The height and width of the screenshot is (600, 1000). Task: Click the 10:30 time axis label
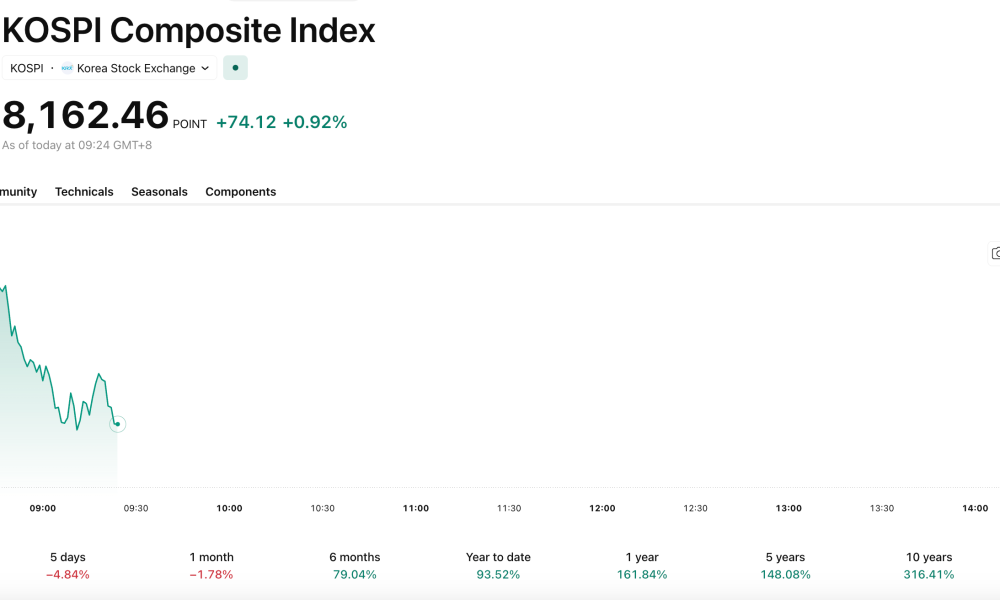(323, 508)
